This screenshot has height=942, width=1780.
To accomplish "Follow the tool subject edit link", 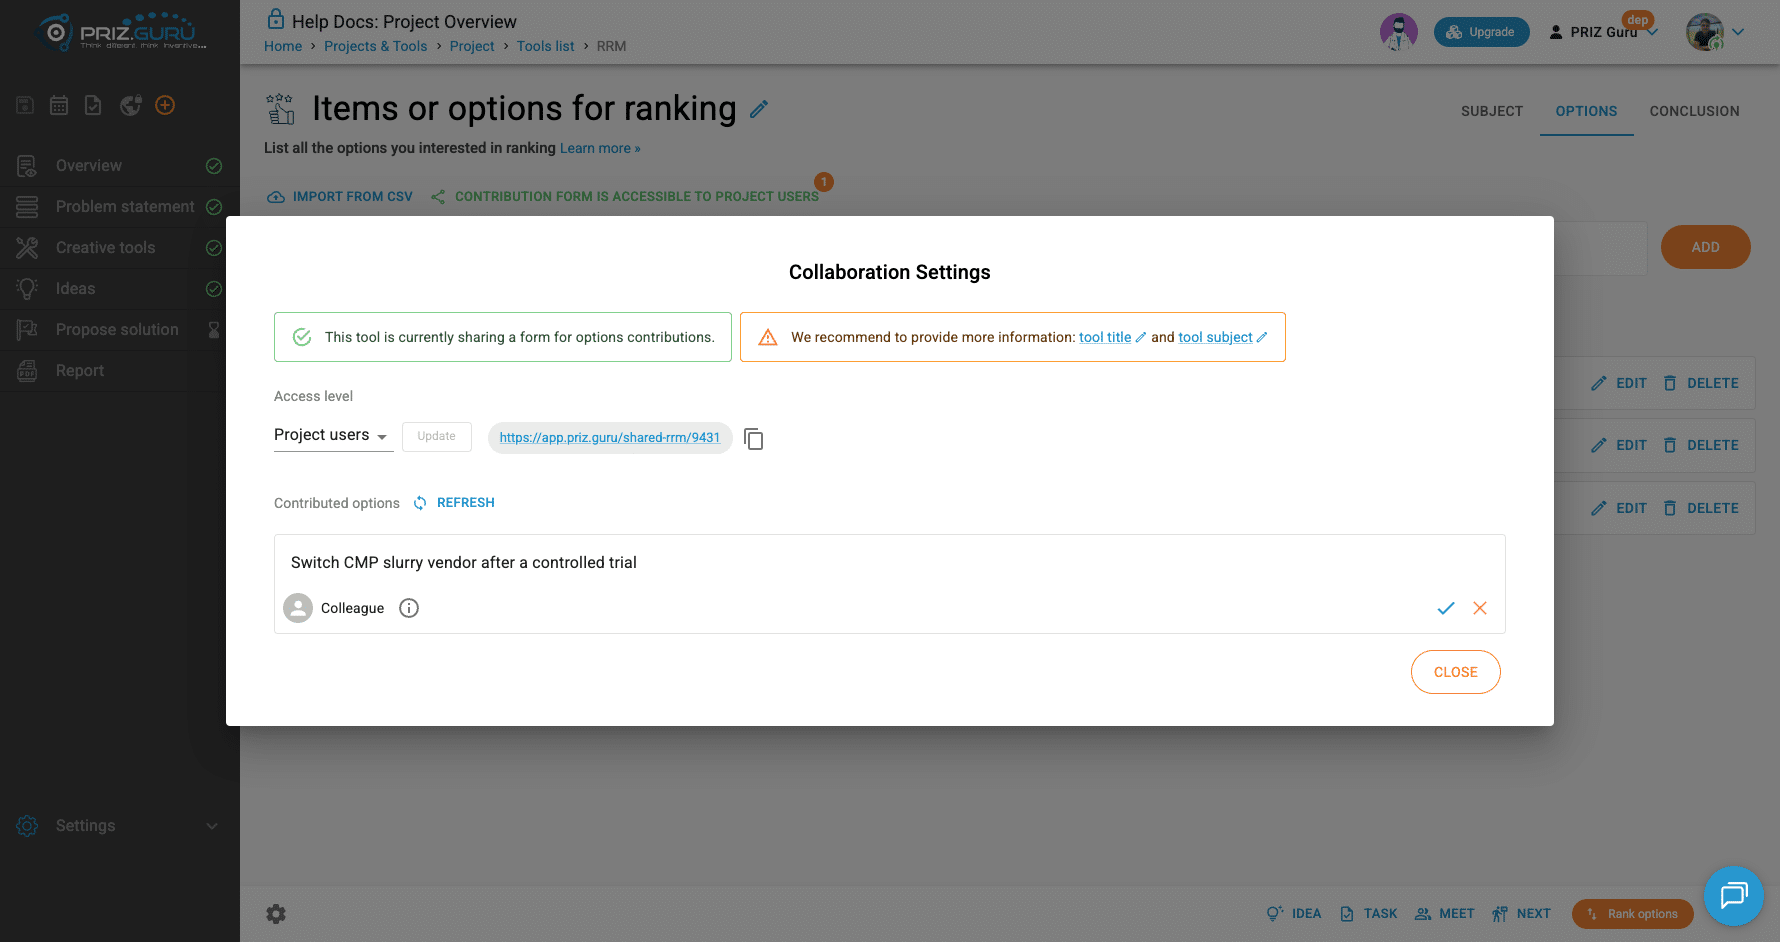I will point(1222,337).
